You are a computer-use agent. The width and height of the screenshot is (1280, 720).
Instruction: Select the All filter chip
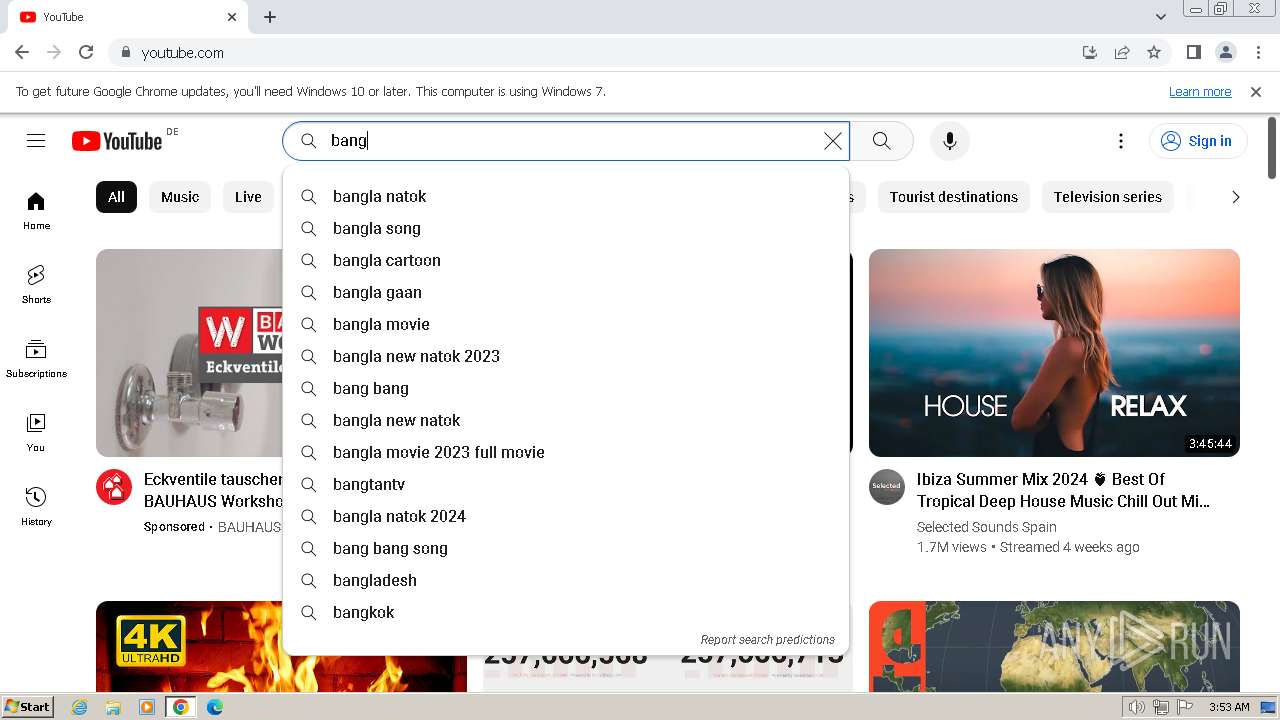[x=116, y=197]
